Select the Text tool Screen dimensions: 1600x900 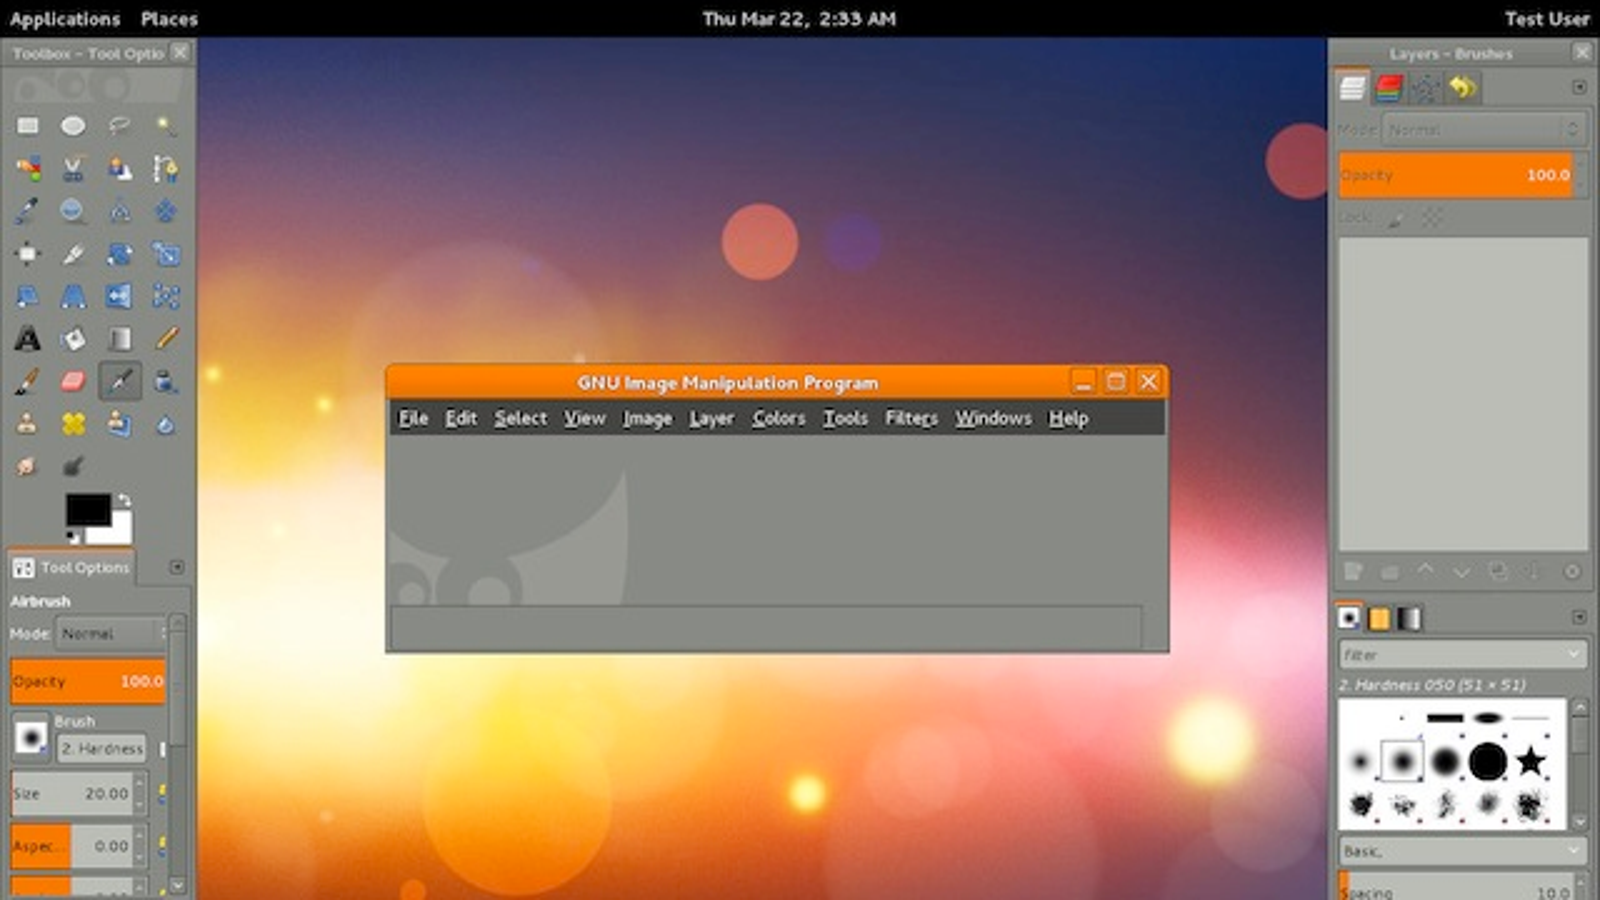pyautogui.click(x=27, y=339)
